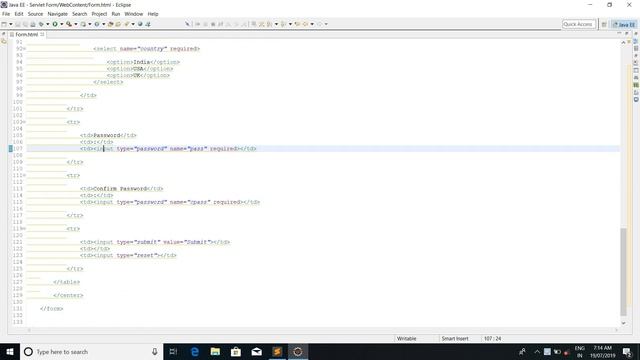Click the Writable status bar entry
Viewport: 640px width, 360px height.
coord(407,338)
